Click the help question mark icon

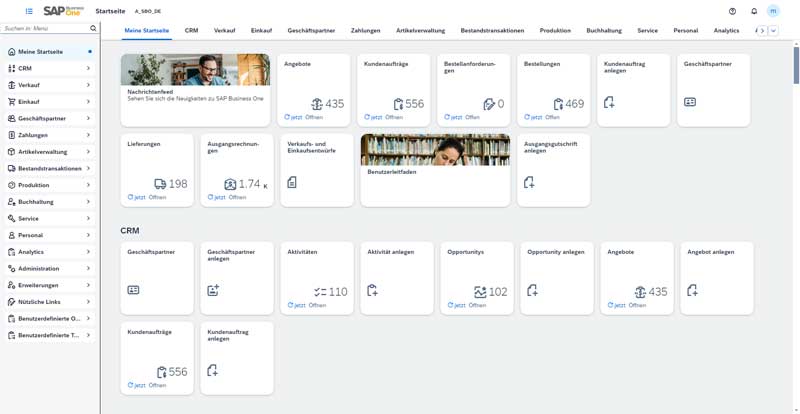tap(732, 11)
